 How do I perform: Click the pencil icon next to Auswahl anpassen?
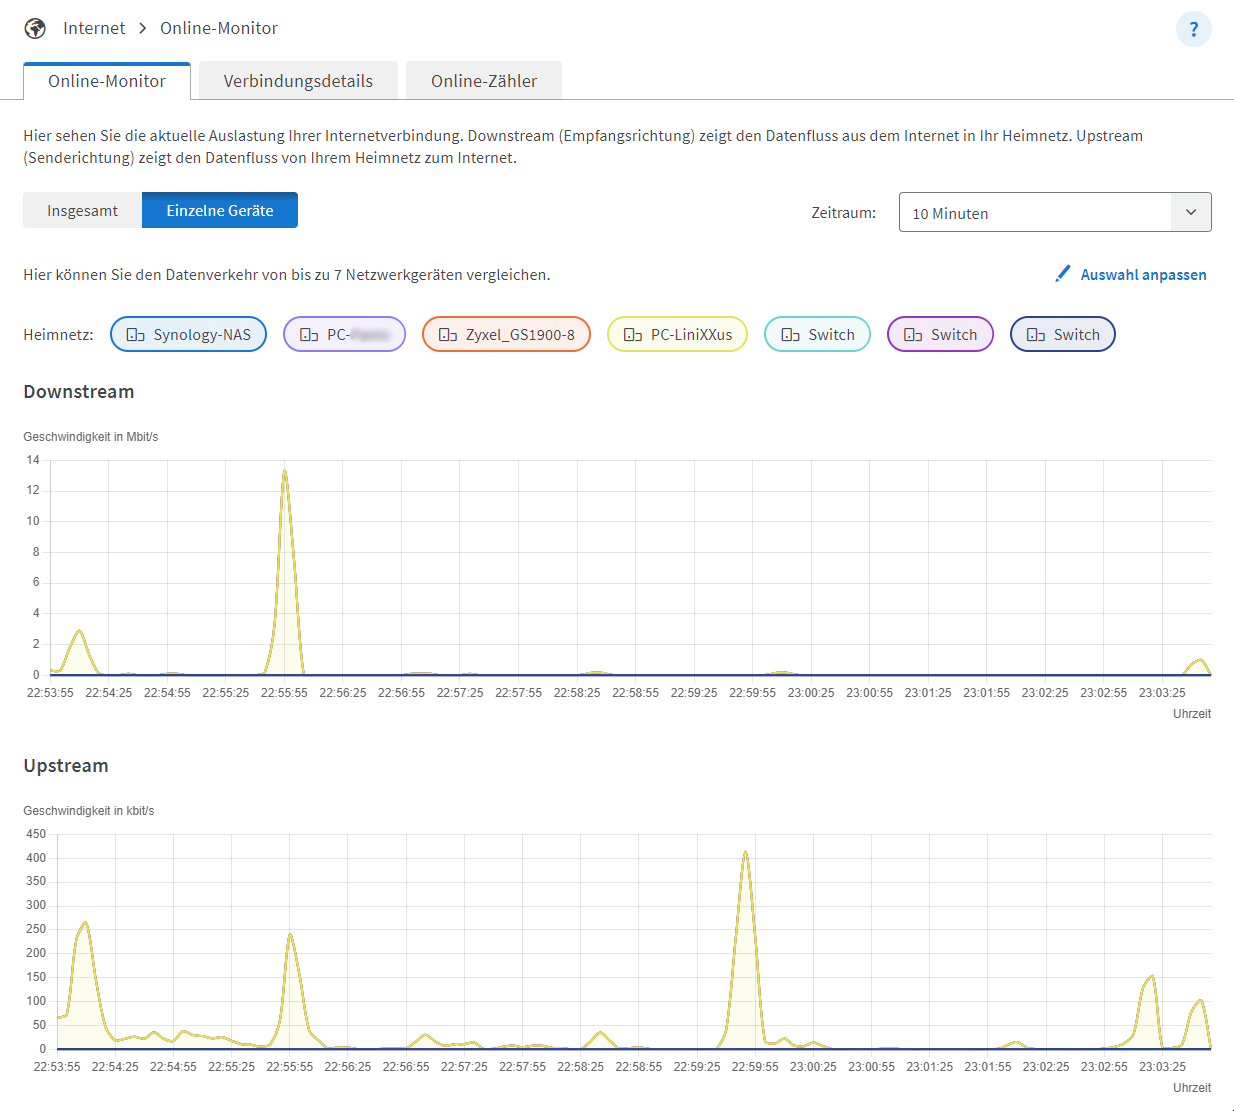(1063, 274)
